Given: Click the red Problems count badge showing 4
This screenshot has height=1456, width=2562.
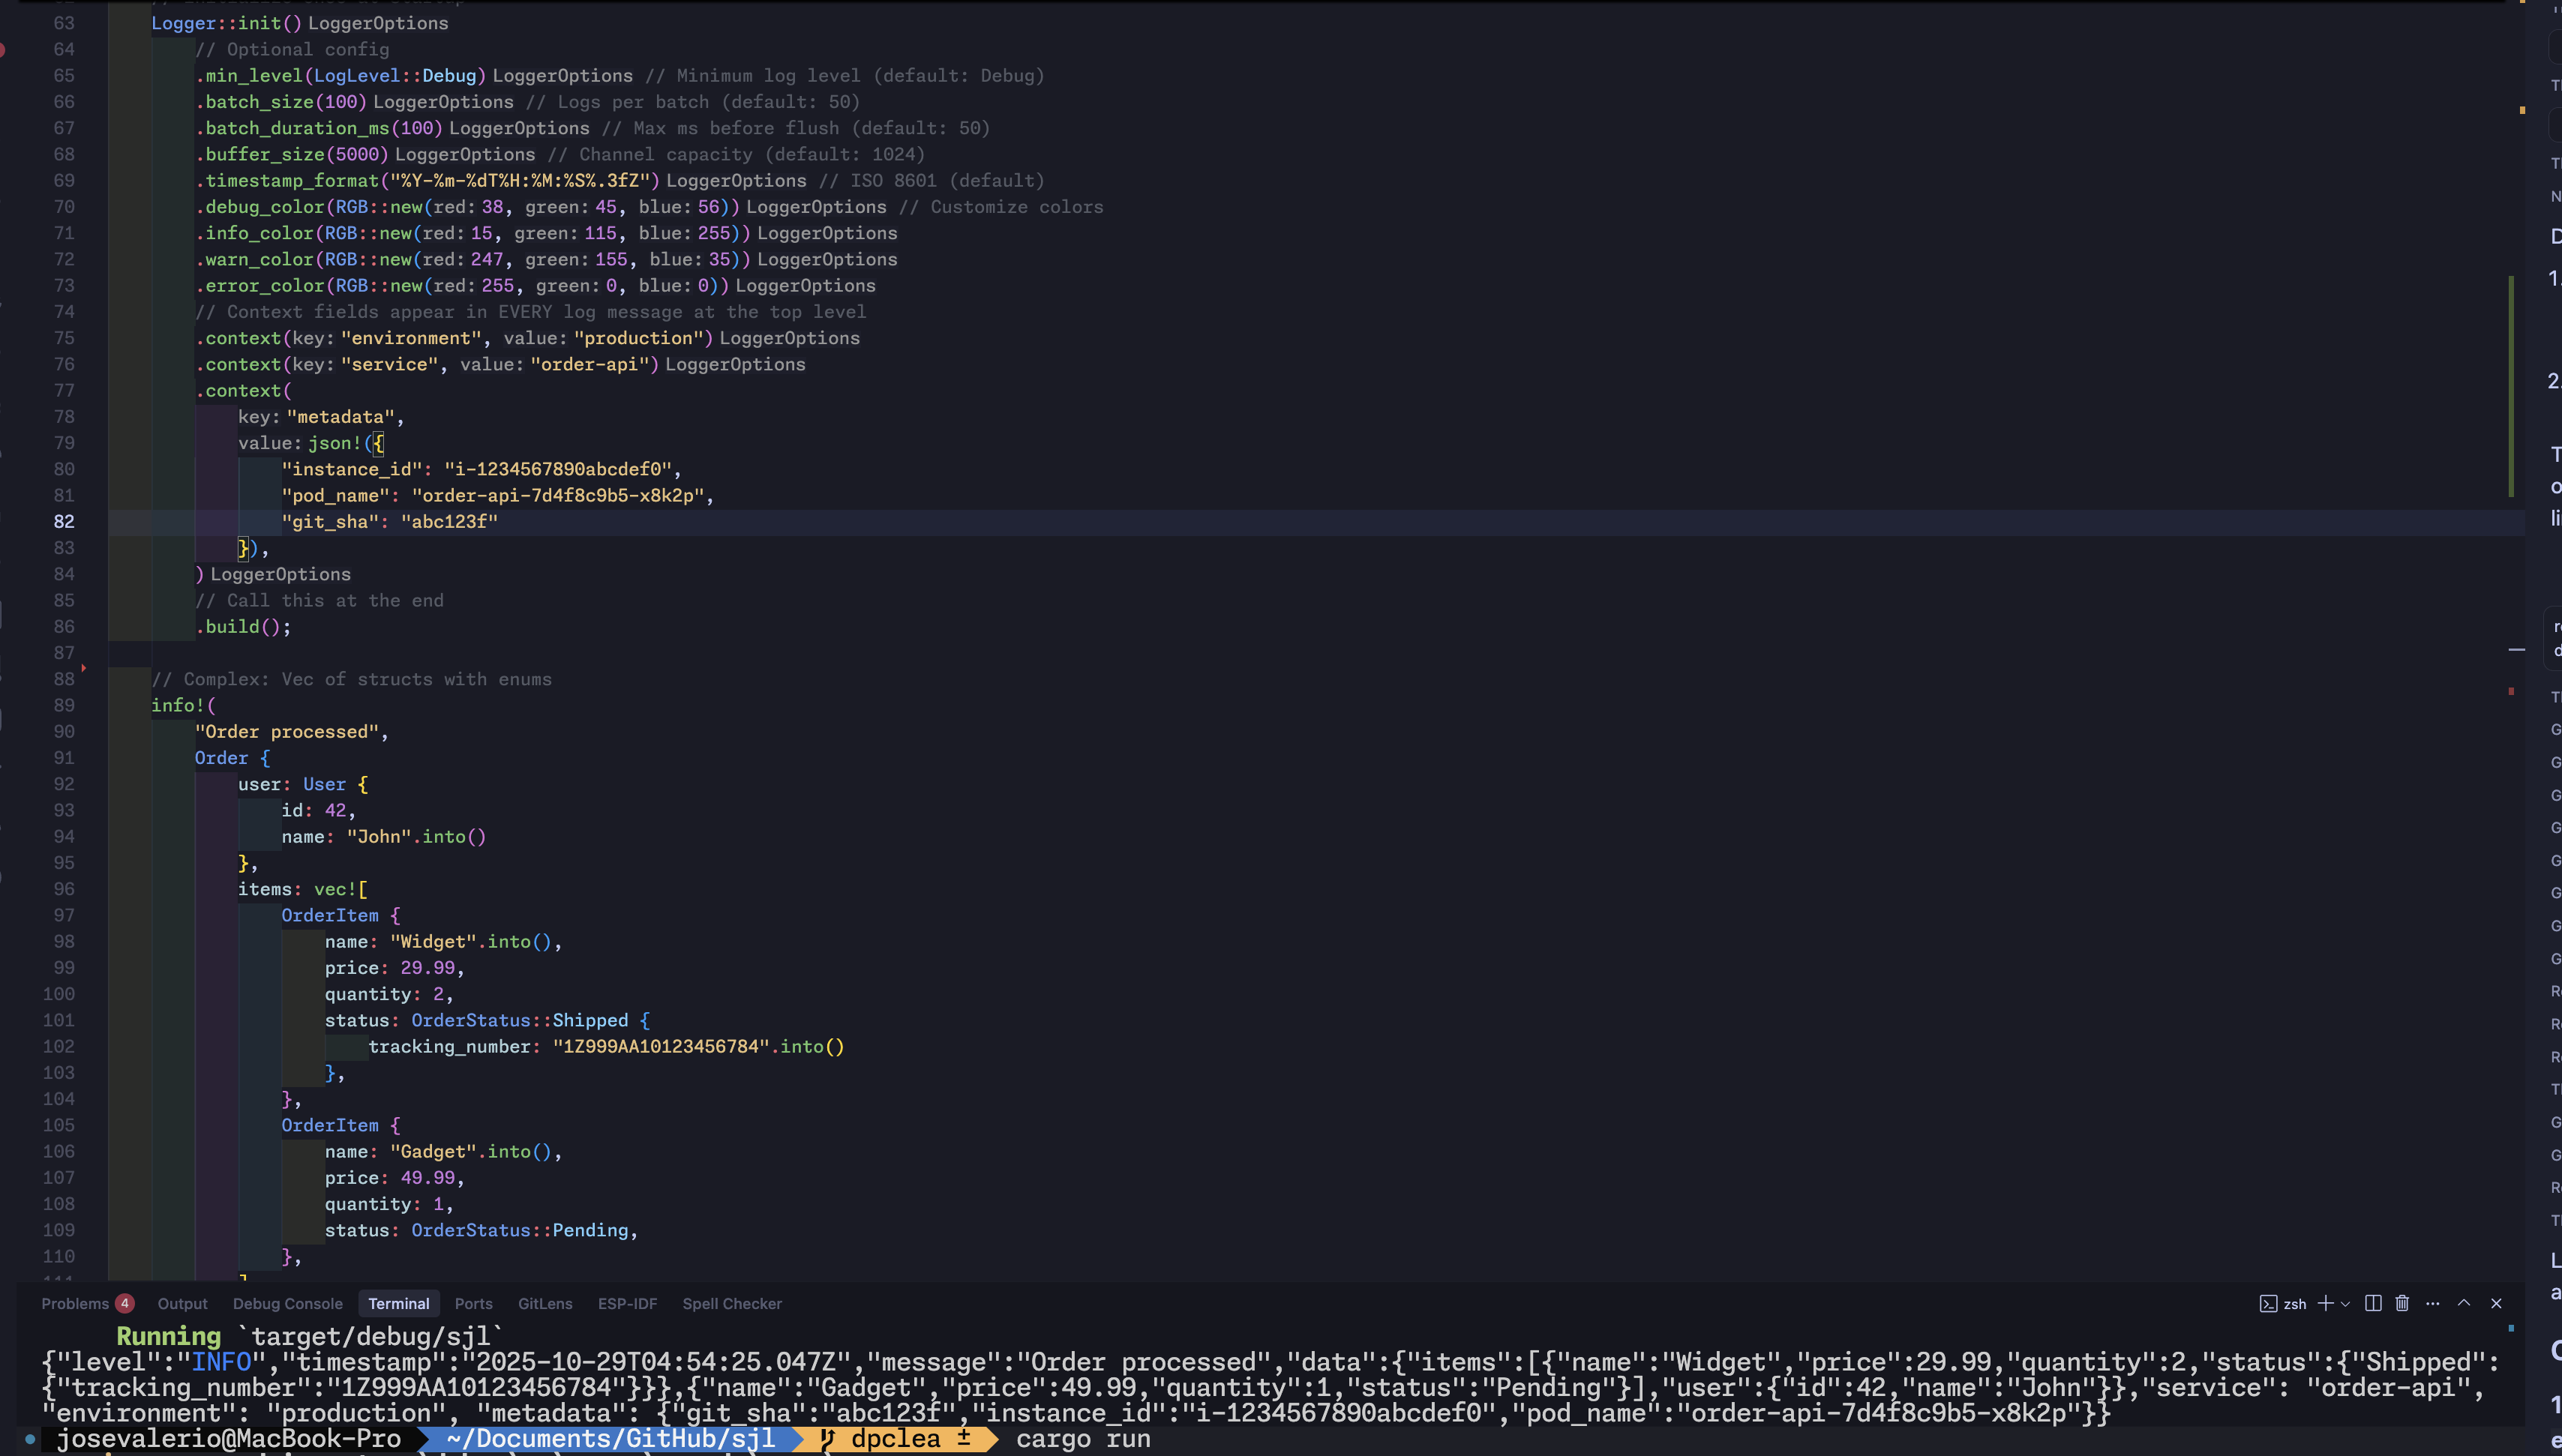Looking at the screenshot, I should point(124,1303).
